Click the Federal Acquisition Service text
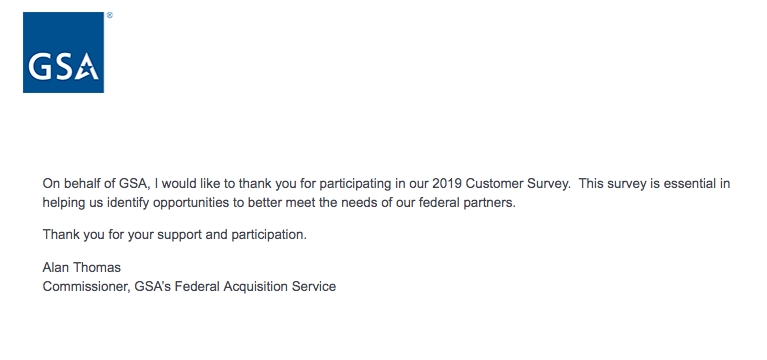The width and height of the screenshot is (767, 360). (x=255, y=287)
